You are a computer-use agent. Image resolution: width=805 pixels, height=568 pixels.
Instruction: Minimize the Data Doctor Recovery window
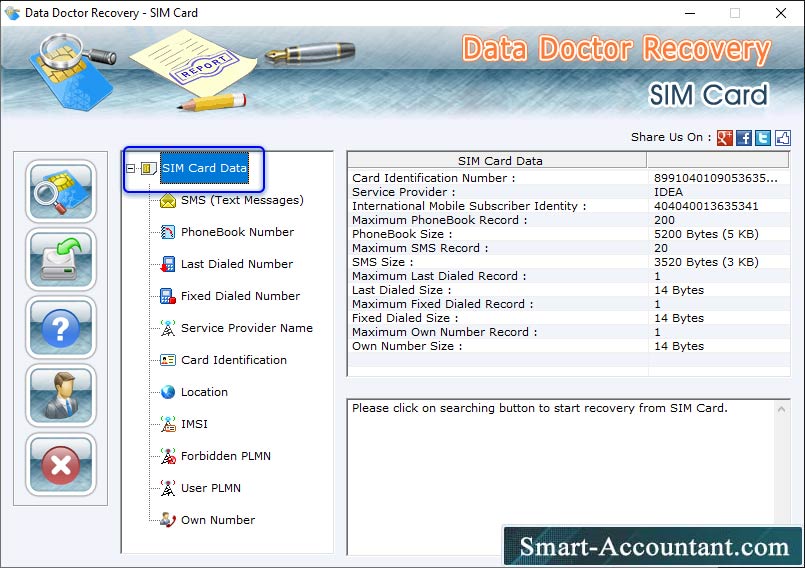690,13
